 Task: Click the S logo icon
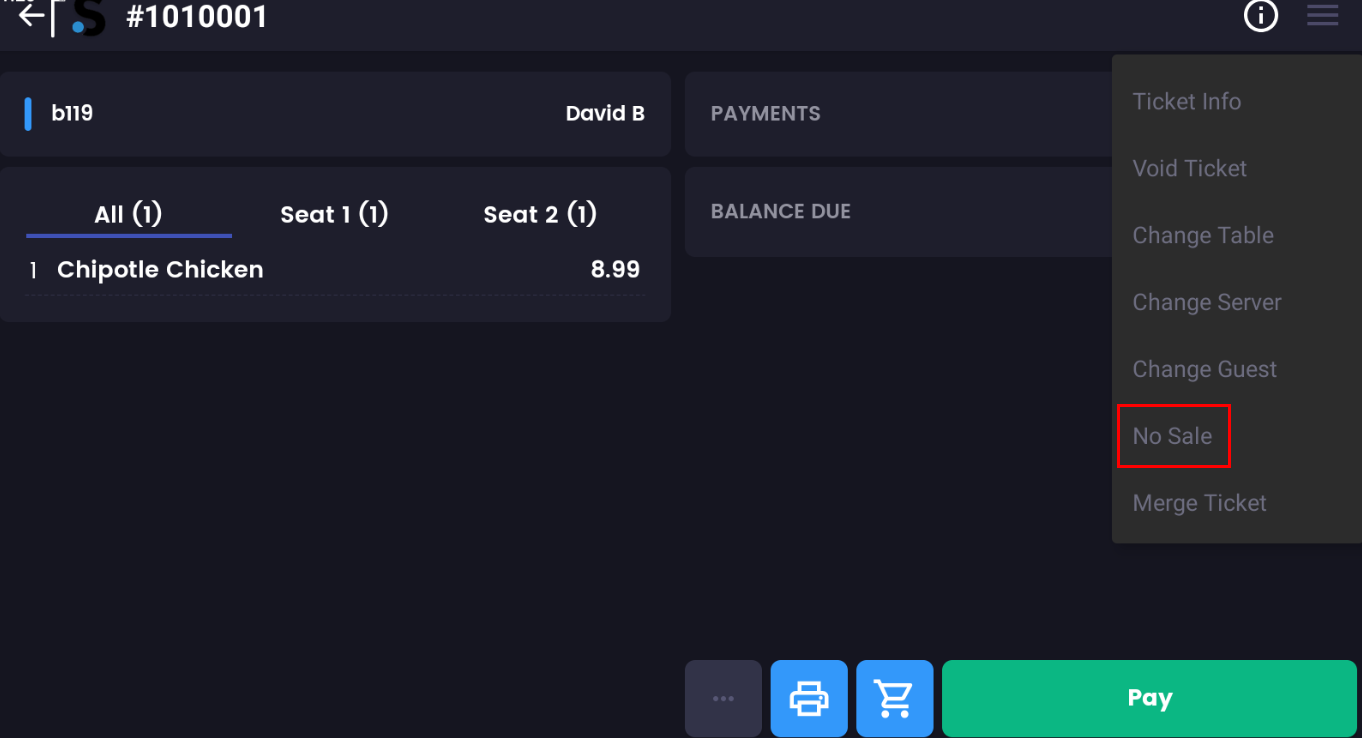[88, 18]
